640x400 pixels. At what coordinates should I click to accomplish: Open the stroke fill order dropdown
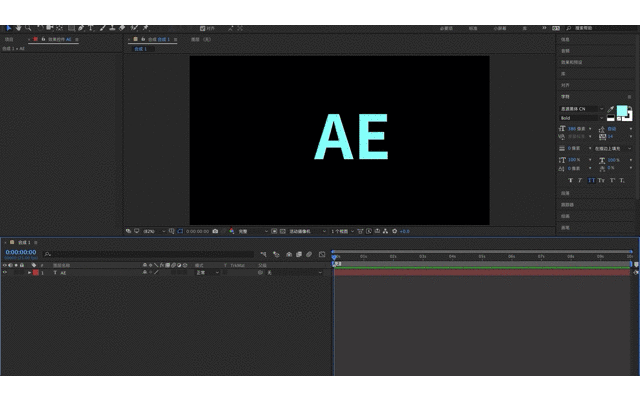[613, 148]
